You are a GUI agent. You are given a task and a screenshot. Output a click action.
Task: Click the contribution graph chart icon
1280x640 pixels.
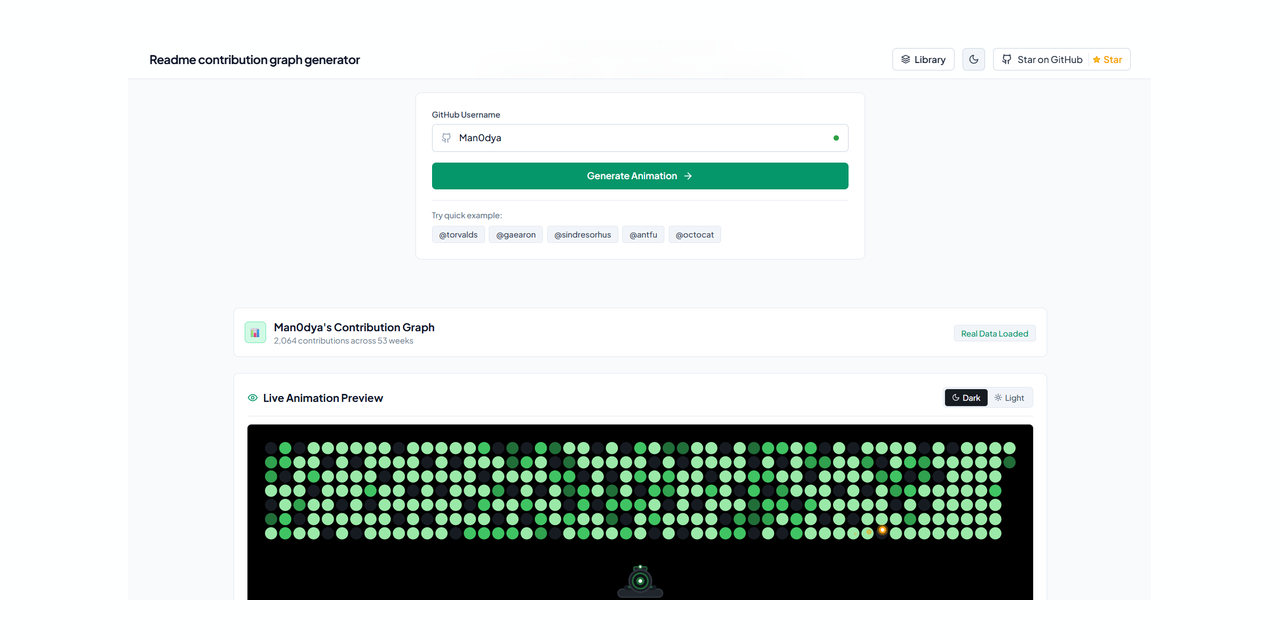(x=255, y=332)
